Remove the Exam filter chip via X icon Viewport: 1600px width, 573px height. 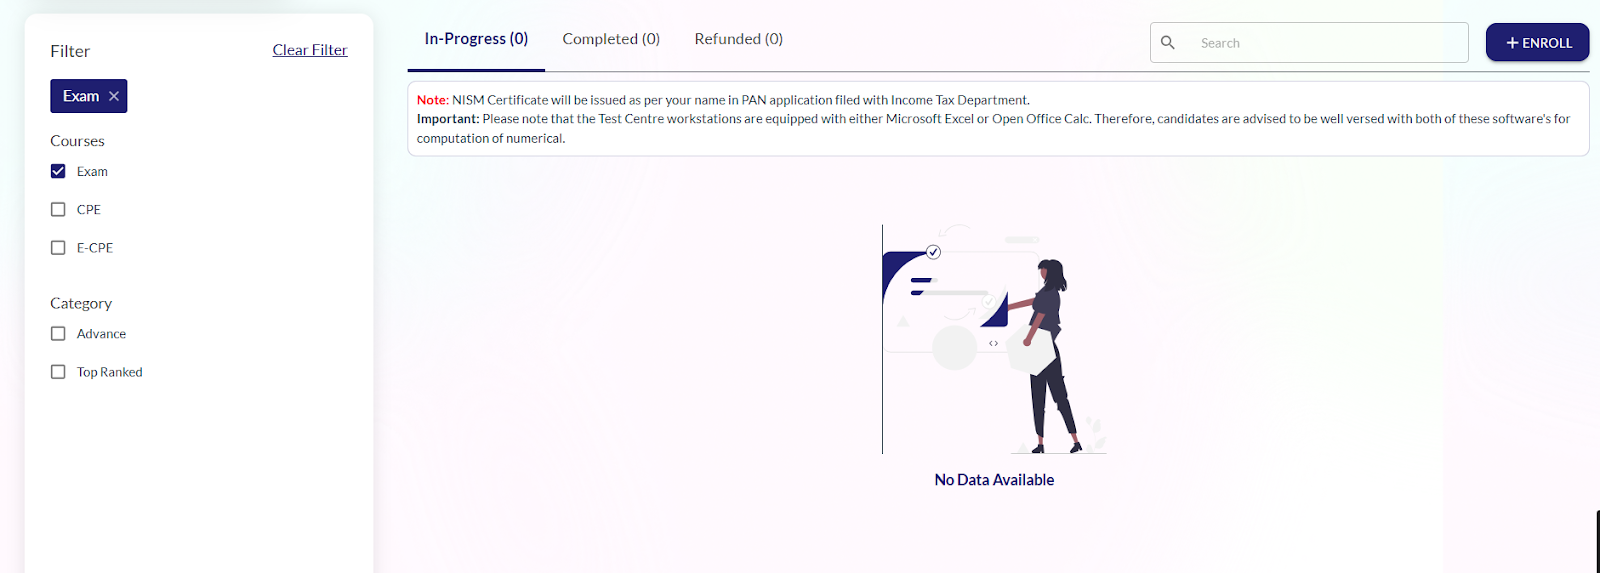[114, 96]
